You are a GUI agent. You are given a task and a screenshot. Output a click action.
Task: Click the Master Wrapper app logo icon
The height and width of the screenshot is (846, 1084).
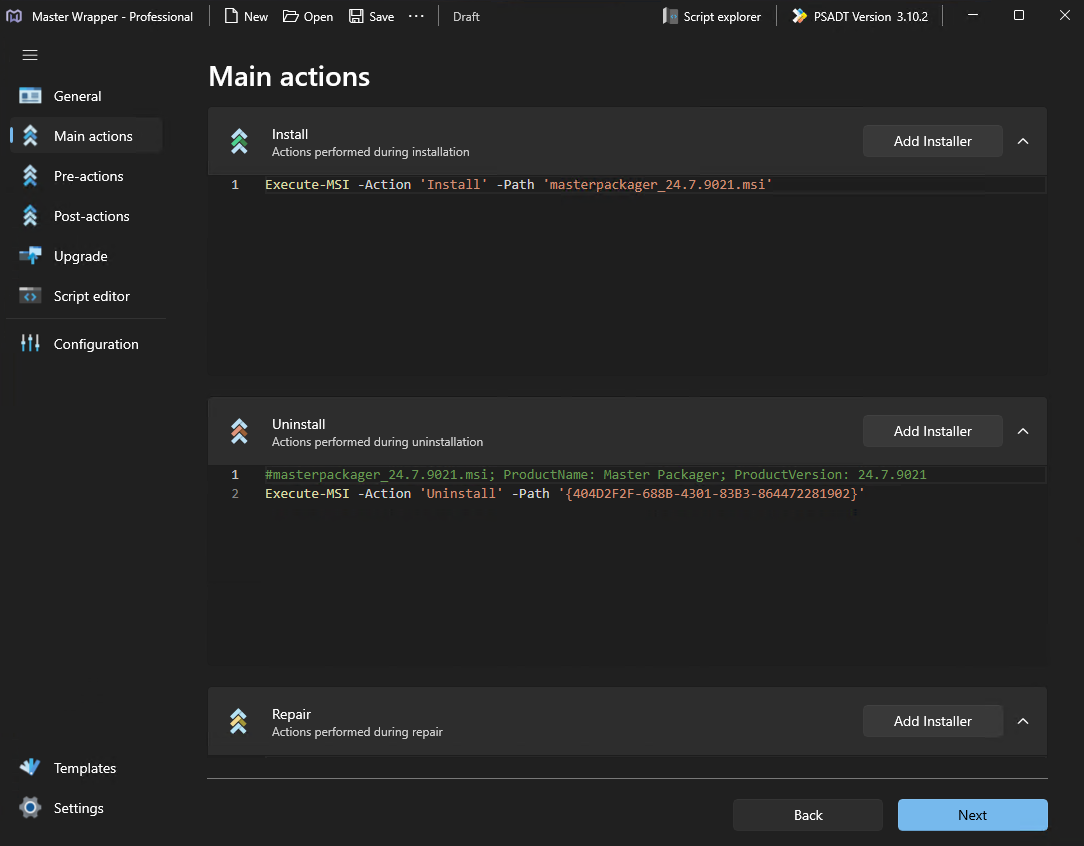coord(15,16)
